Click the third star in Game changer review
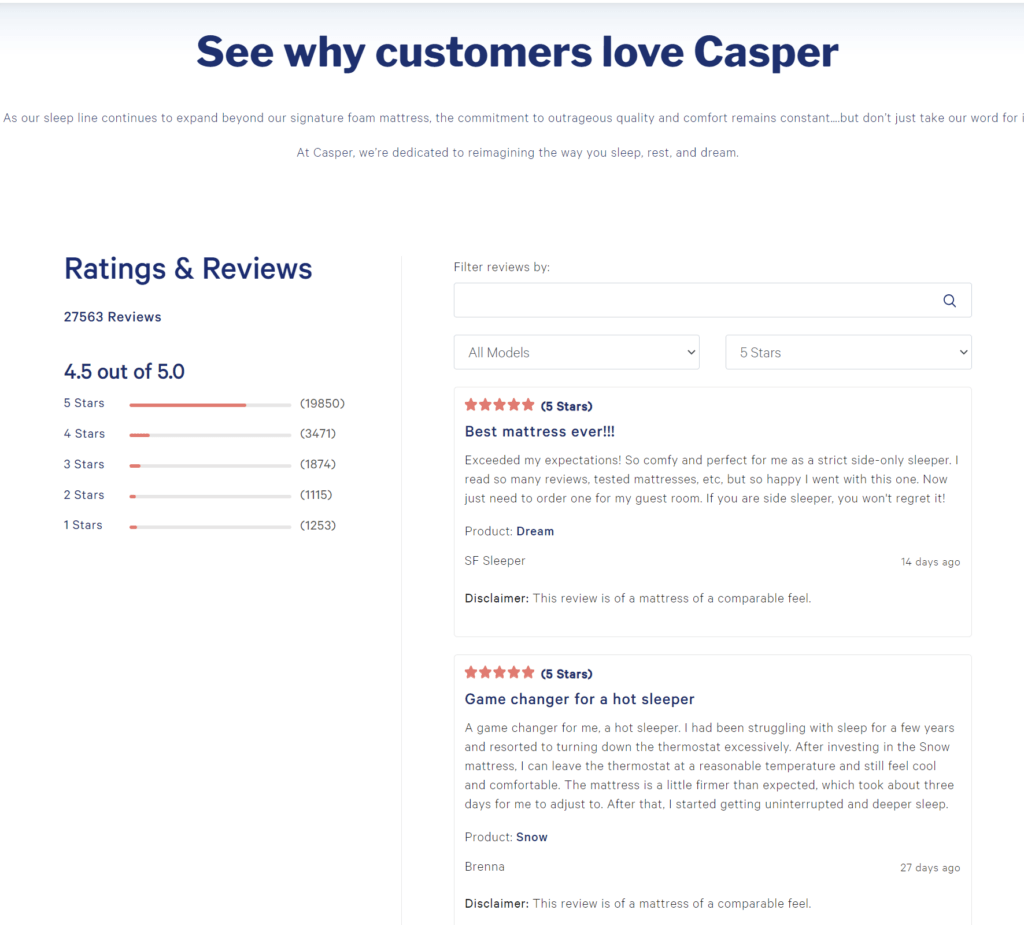Viewport: 1024px width, 925px height. click(500, 671)
